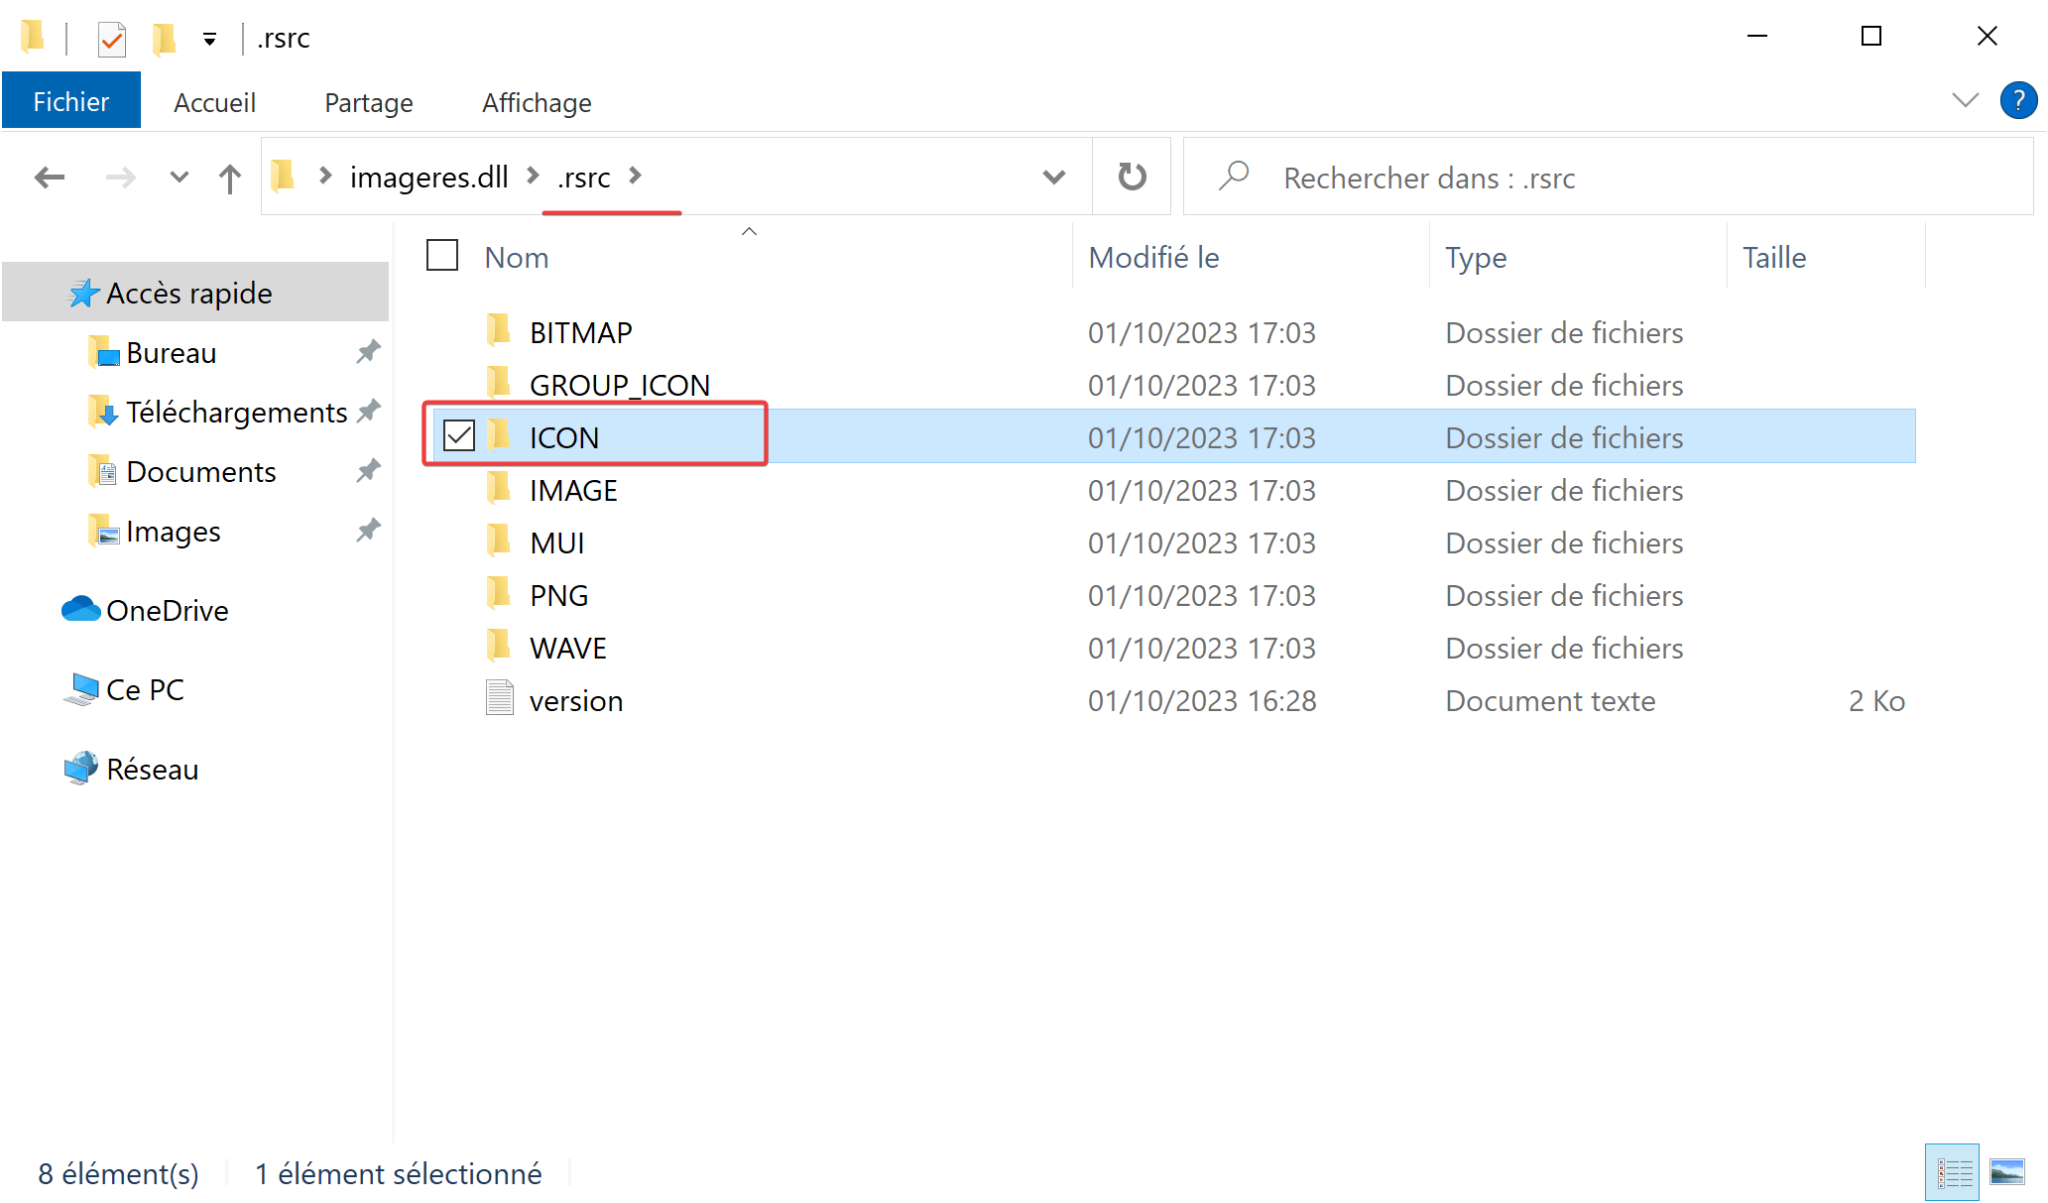Viewport: 2048px width, 1203px height.
Task: Collapse the ribbon with the chevron
Action: [x=1963, y=100]
